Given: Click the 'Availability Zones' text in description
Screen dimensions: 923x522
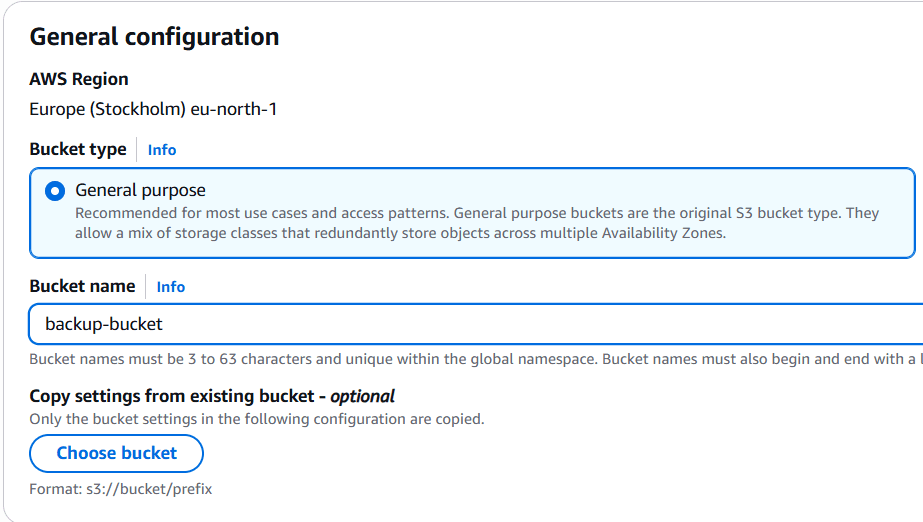Looking at the screenshot, I should click(660, 232).
